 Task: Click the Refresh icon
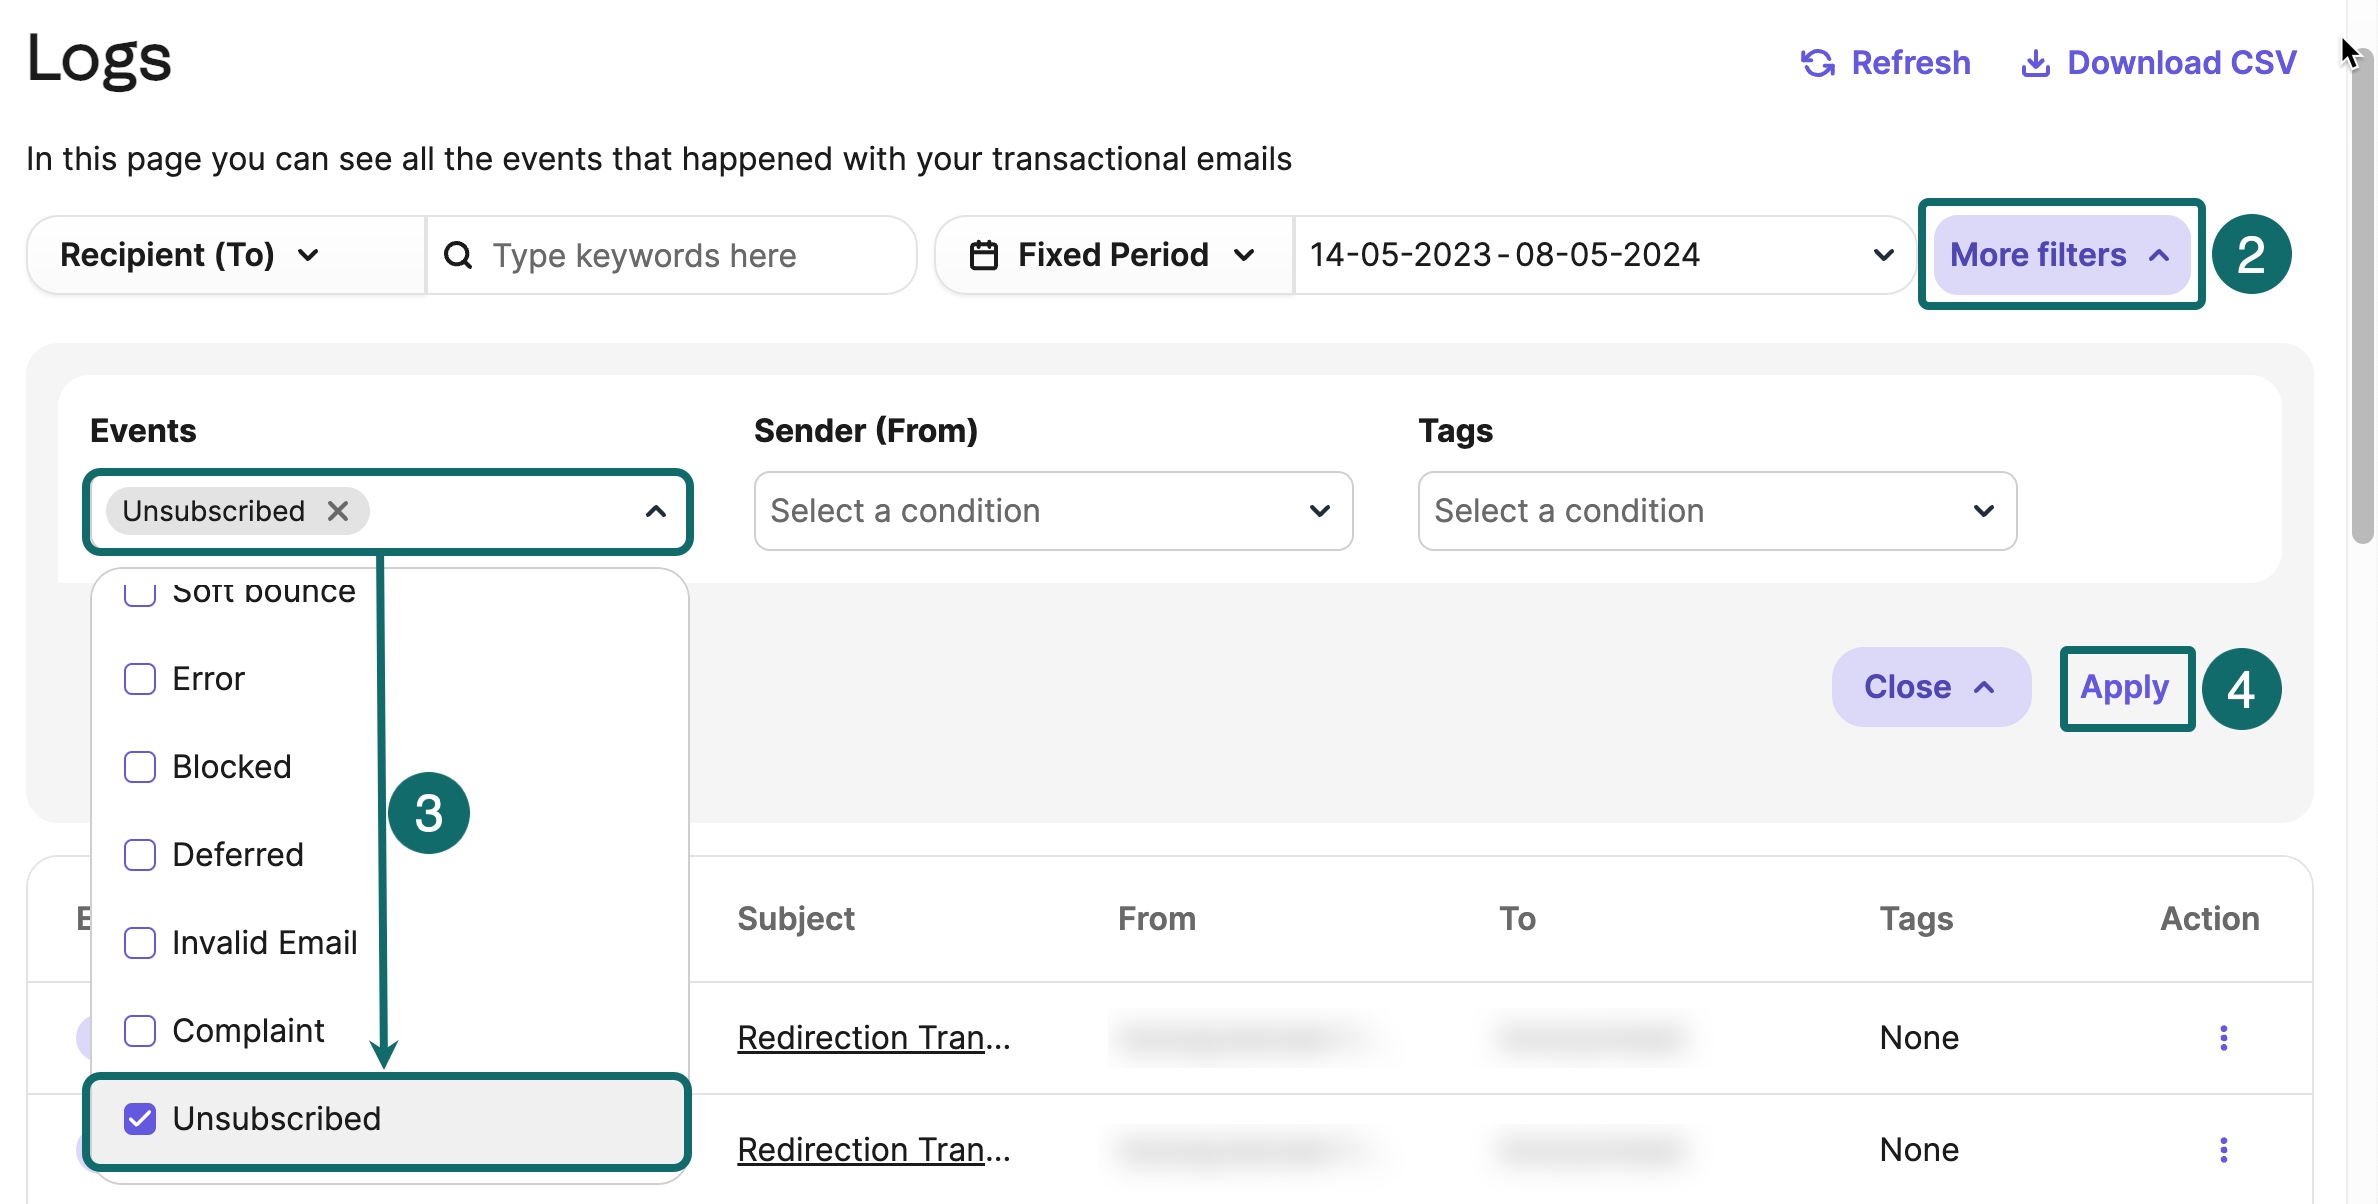click(x=1817, y=63)
